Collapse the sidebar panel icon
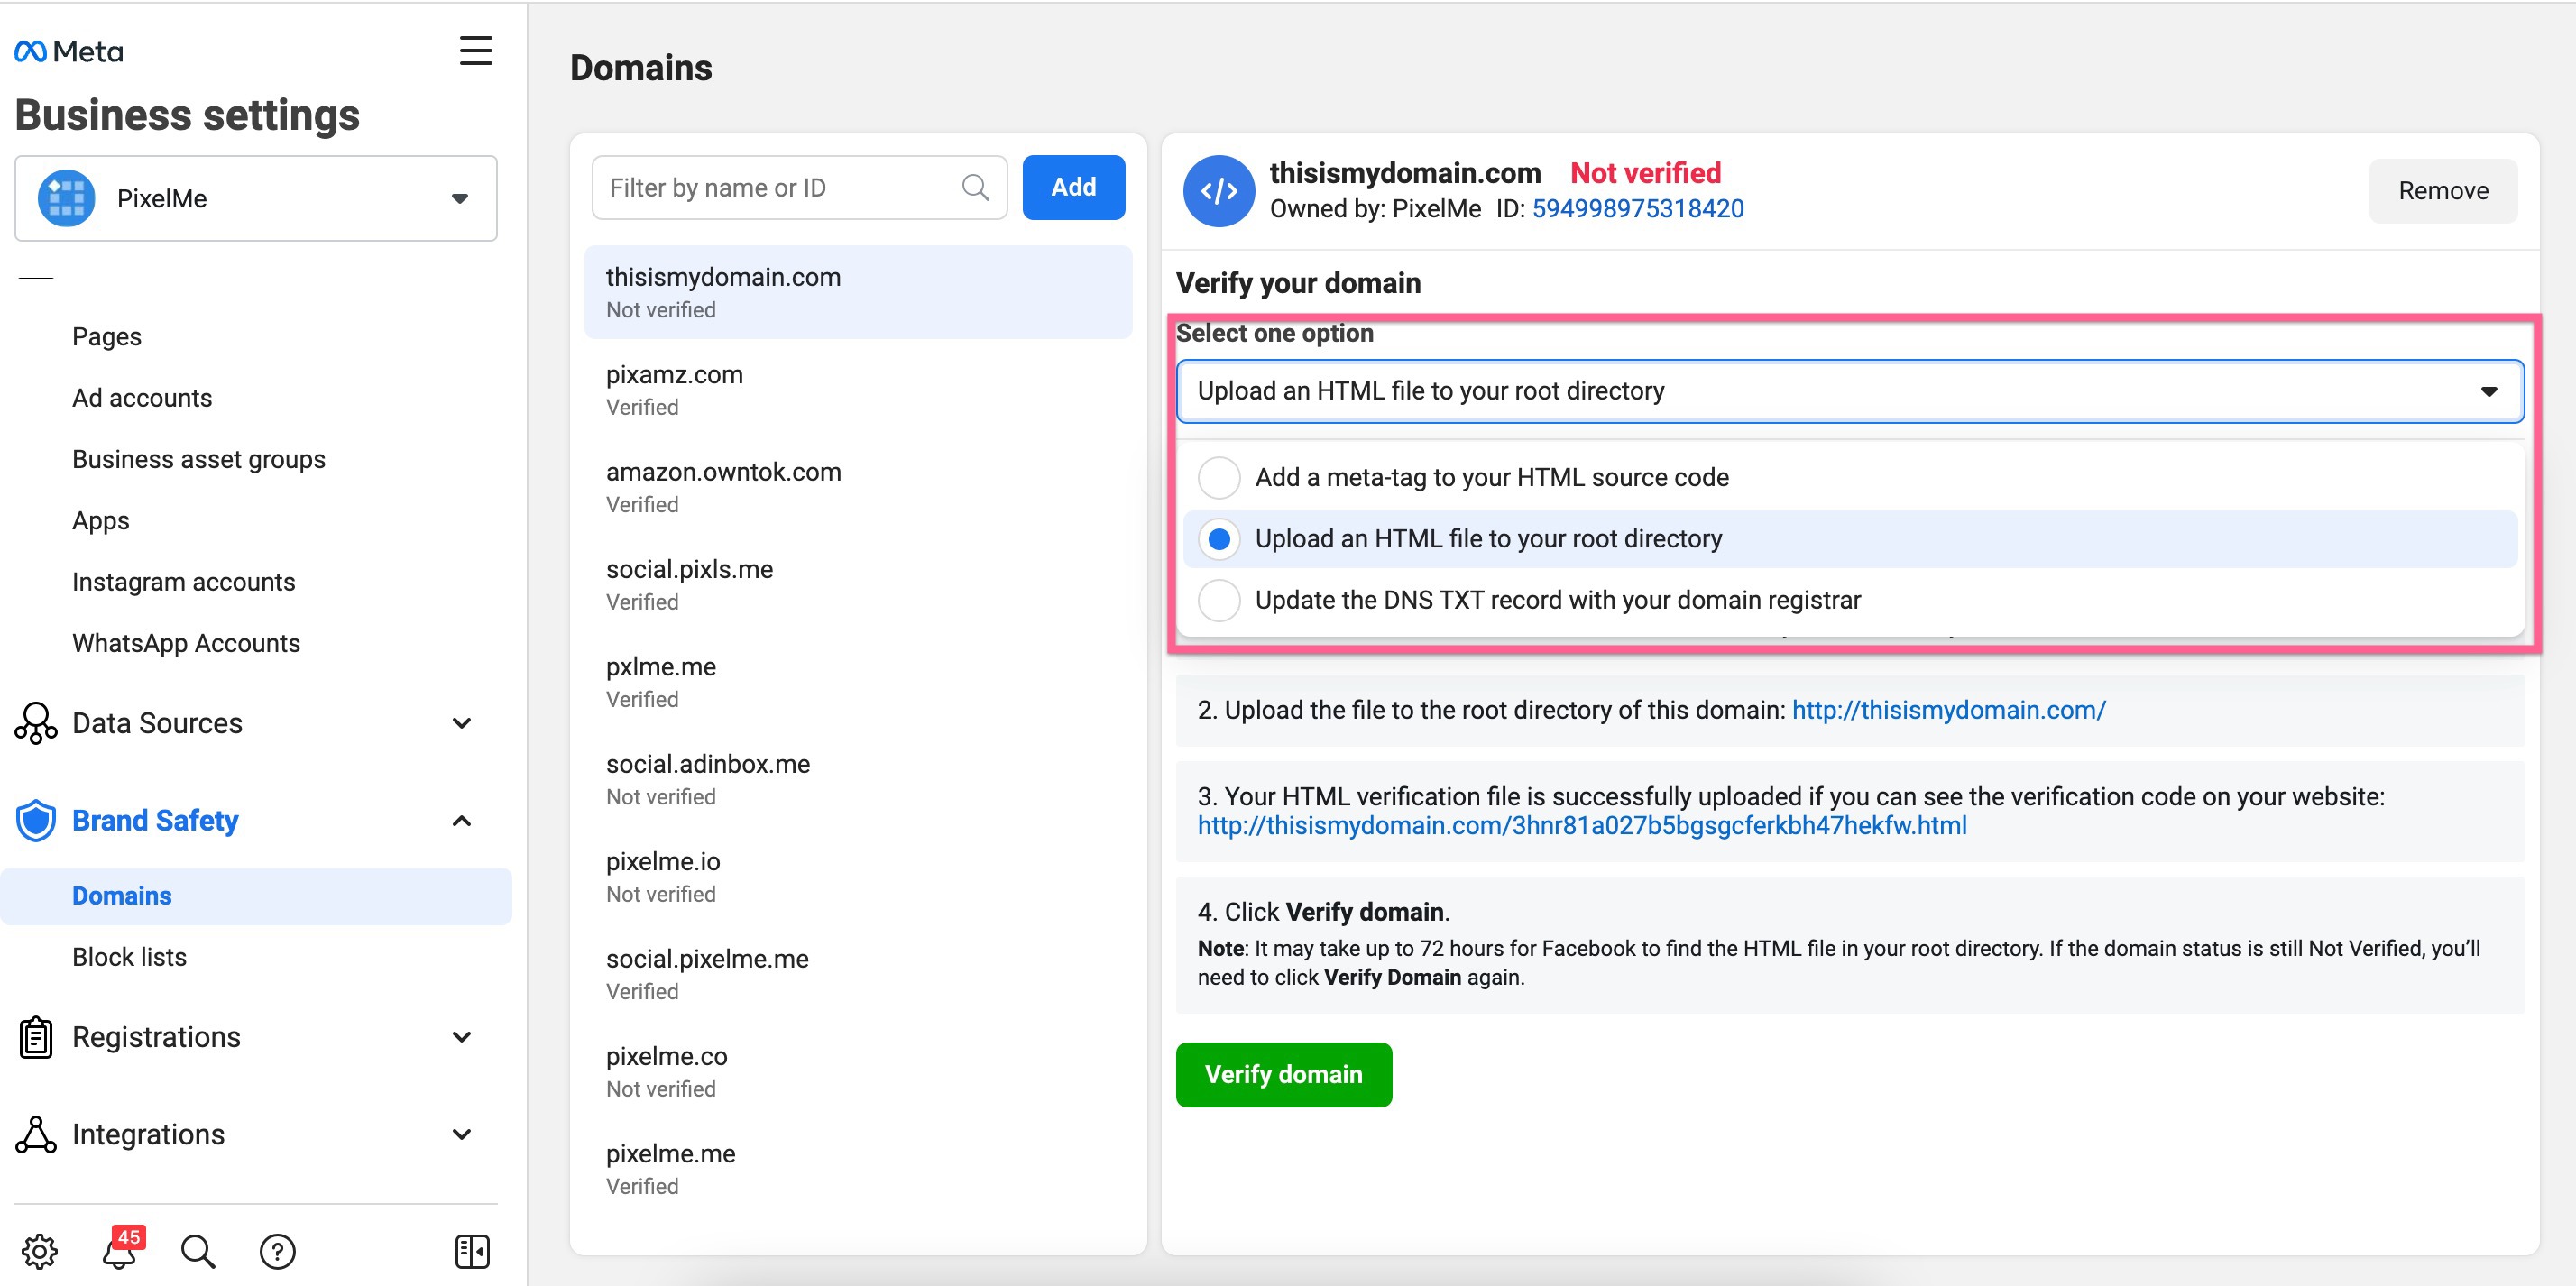2576x1286 pixels. click(472, 1250)
